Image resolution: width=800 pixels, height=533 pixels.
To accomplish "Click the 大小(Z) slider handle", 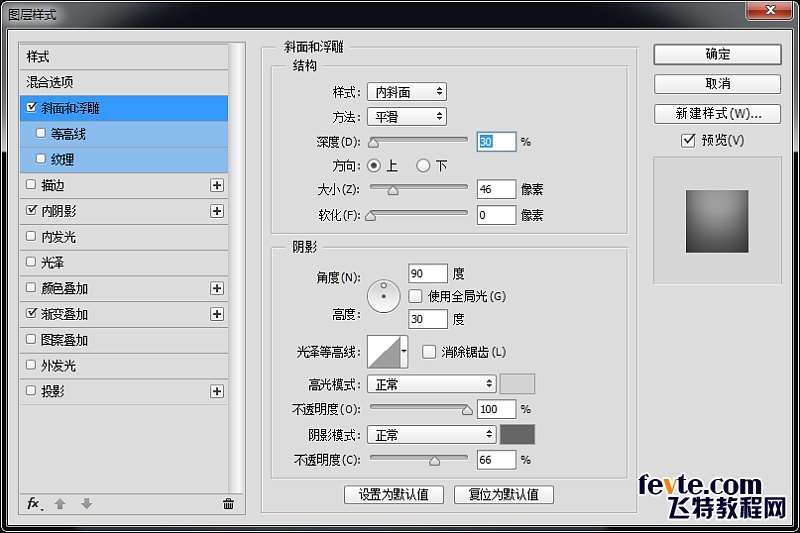I will (x=392, y=191).
